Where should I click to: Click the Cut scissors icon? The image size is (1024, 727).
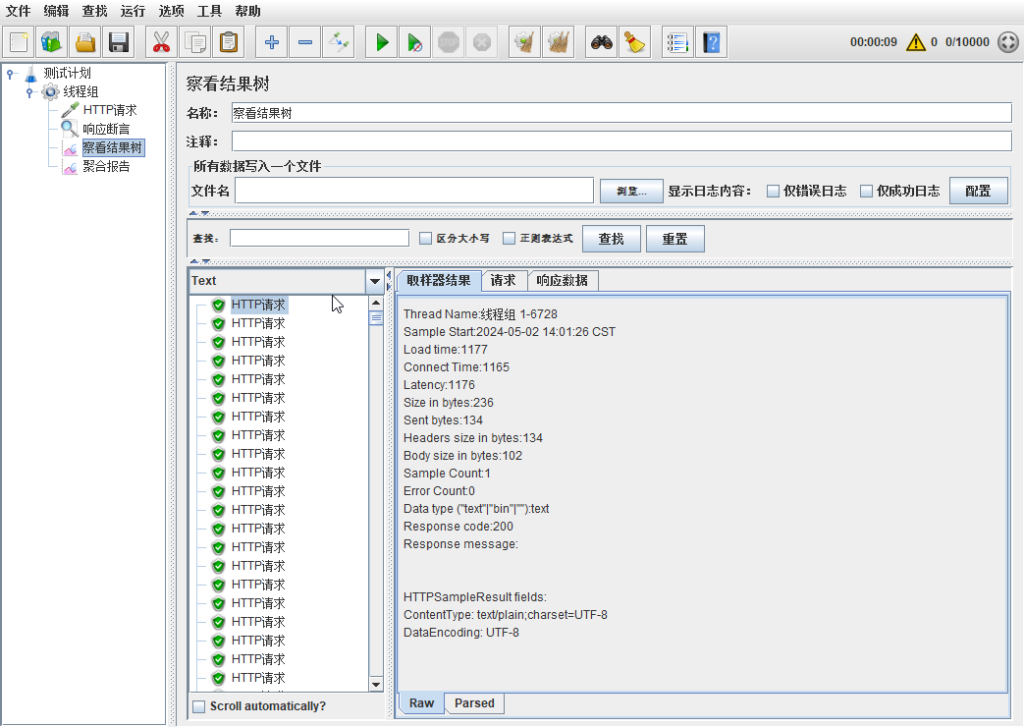click(160, 42)
